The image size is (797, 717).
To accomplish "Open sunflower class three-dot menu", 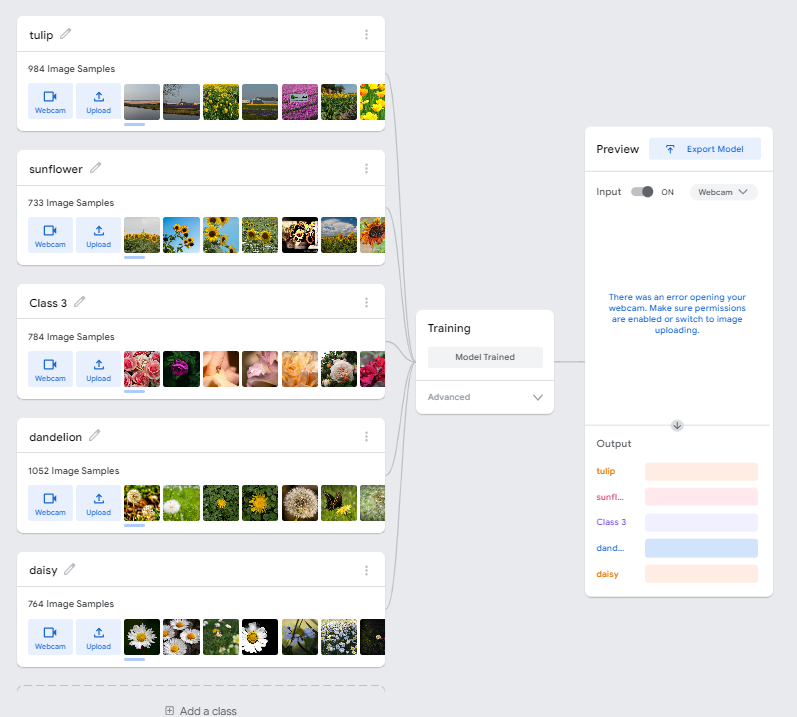I will coord(366,169).
